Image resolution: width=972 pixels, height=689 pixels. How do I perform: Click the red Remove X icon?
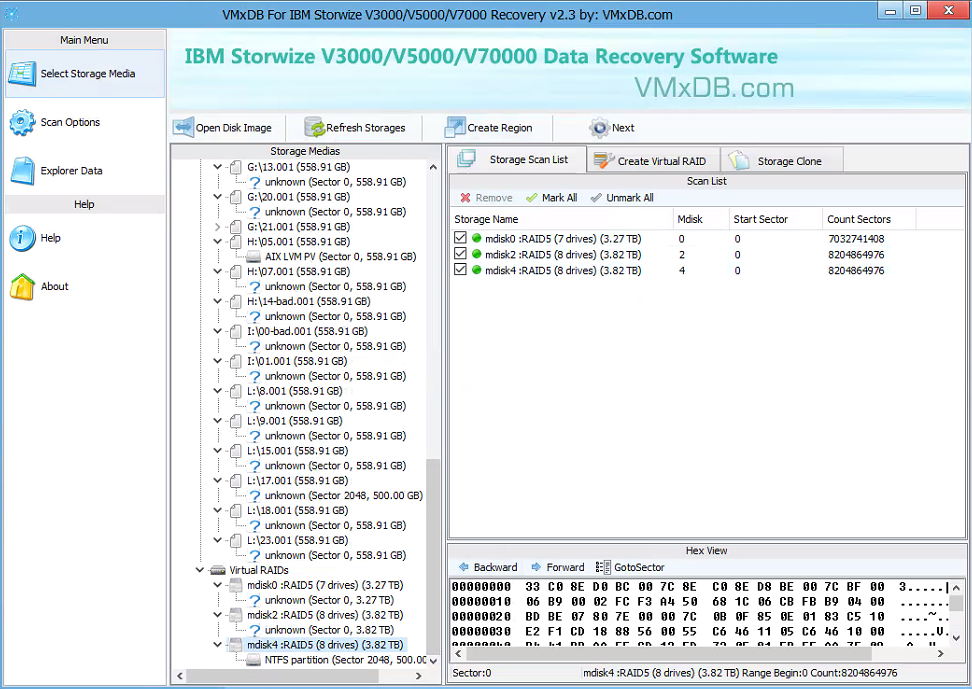click(465, 198)
